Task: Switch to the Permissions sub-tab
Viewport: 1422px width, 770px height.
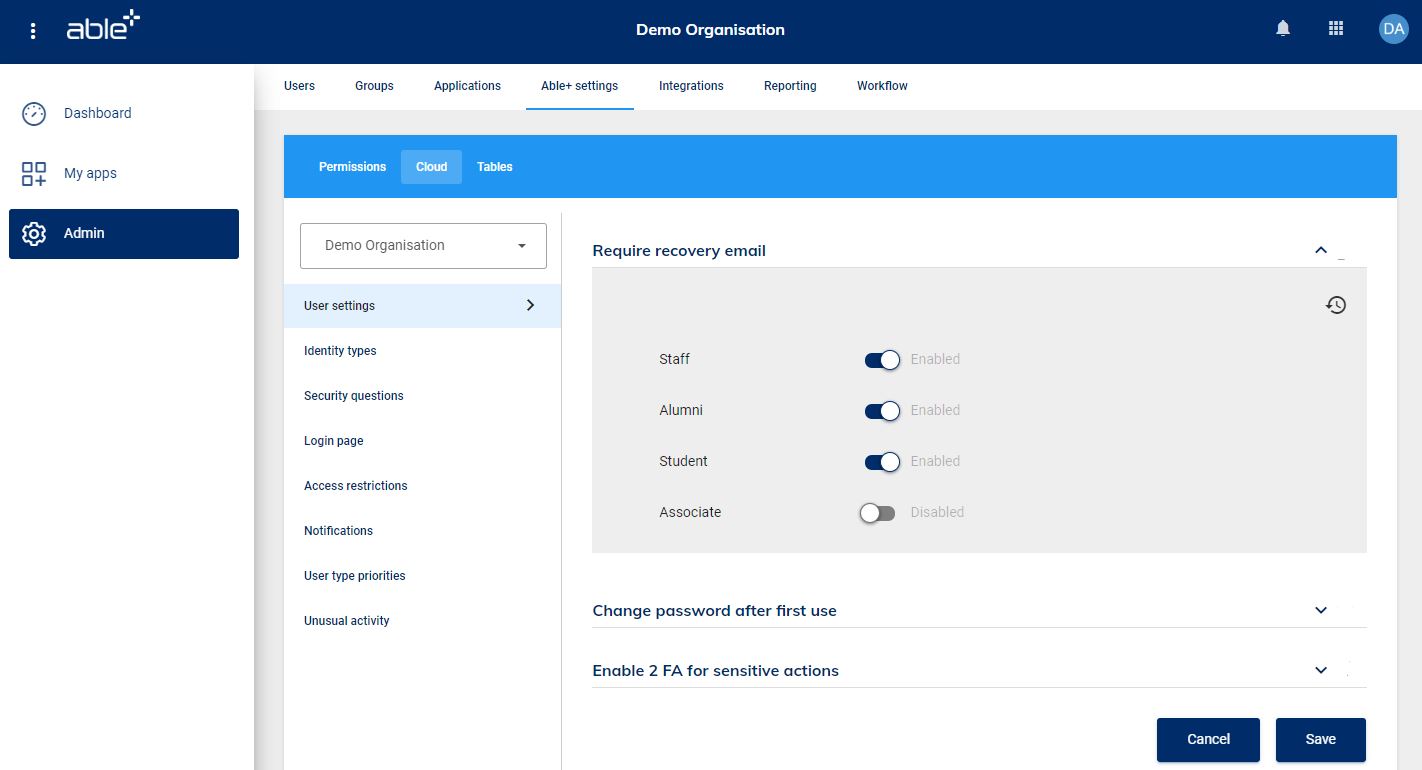Action: coord(352,167)
